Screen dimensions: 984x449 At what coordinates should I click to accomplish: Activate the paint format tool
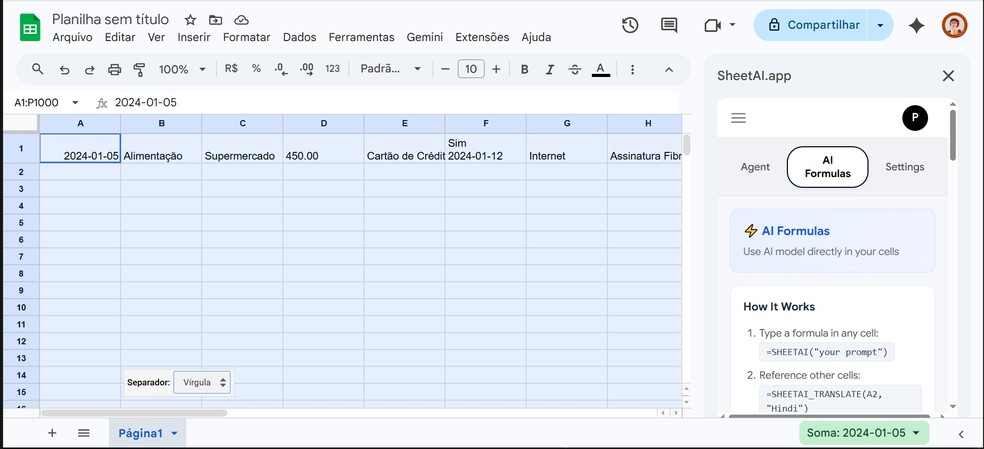click(139, 69)
